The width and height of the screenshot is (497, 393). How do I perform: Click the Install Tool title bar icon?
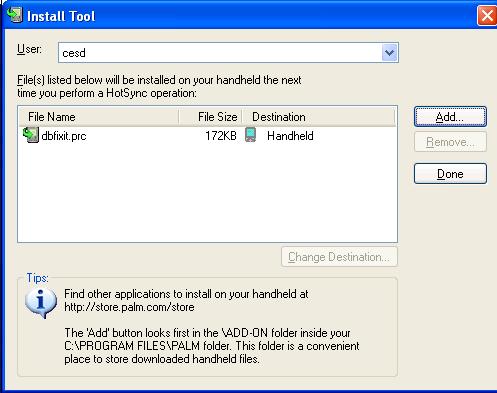point(15,15)
